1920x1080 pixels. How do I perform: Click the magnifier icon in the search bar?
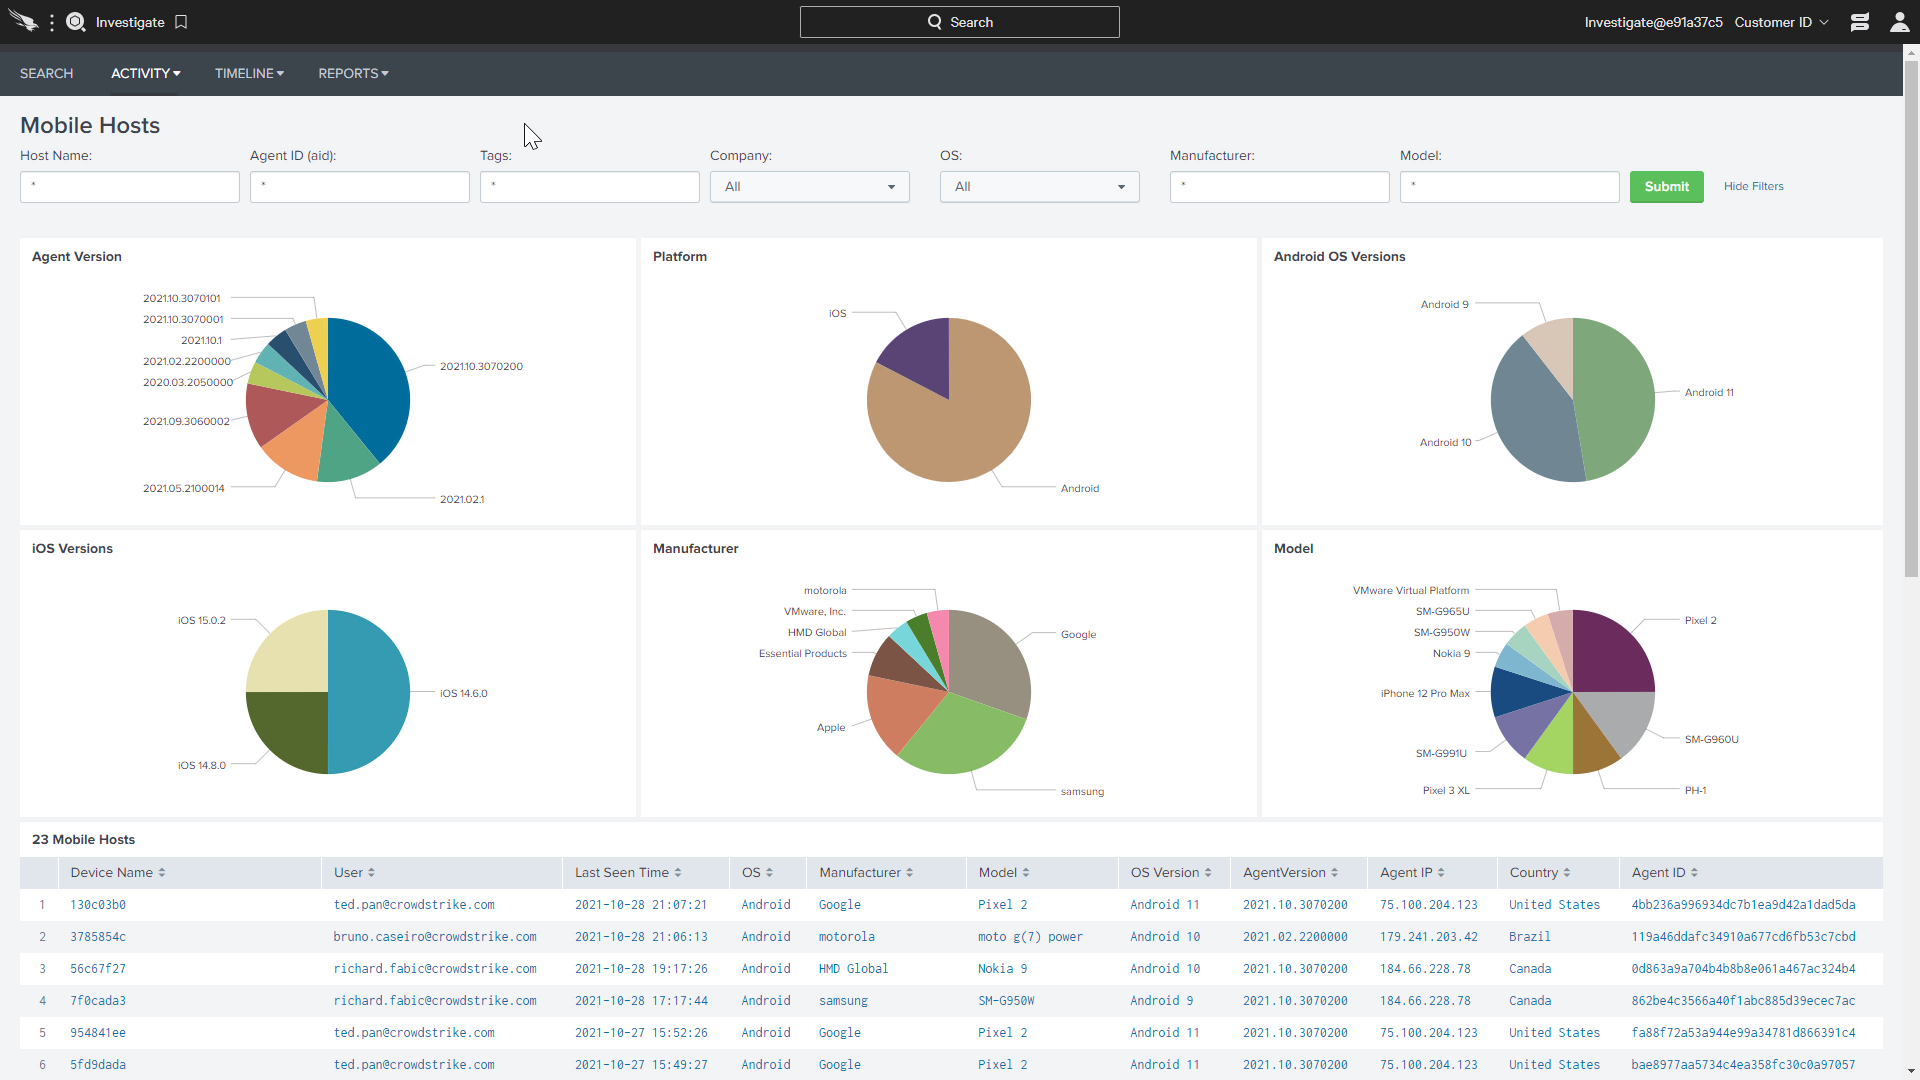pyautogui.click(x=935, y=22)
